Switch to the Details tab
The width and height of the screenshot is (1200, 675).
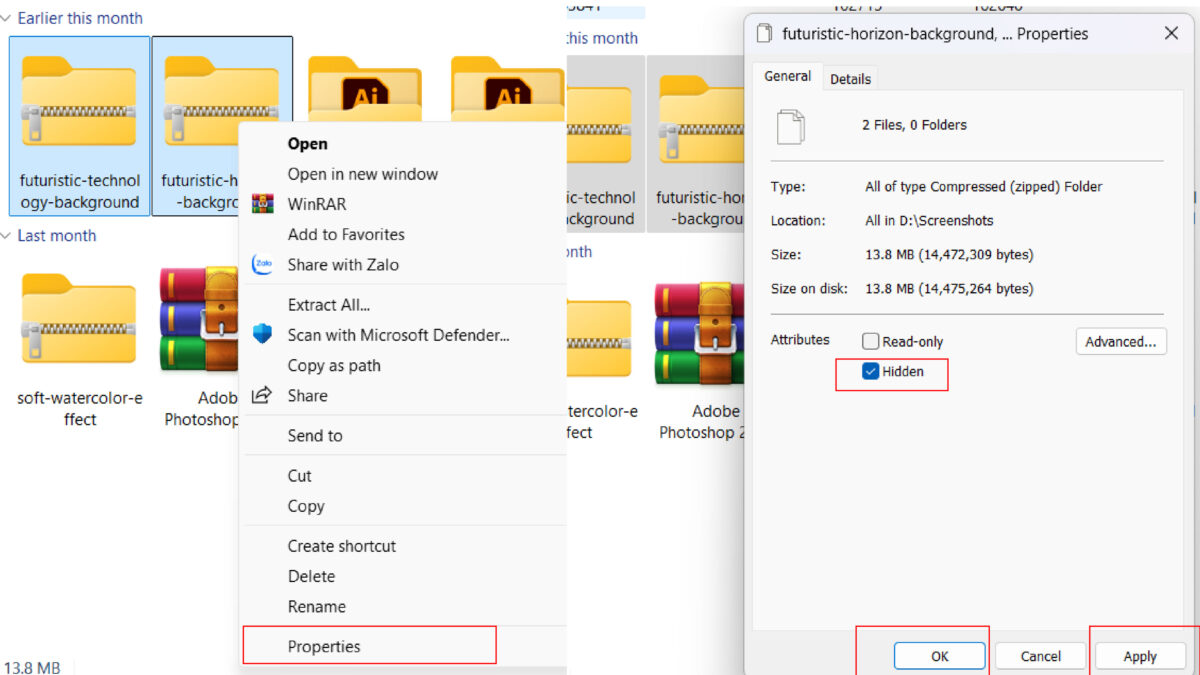pos(850,77)
